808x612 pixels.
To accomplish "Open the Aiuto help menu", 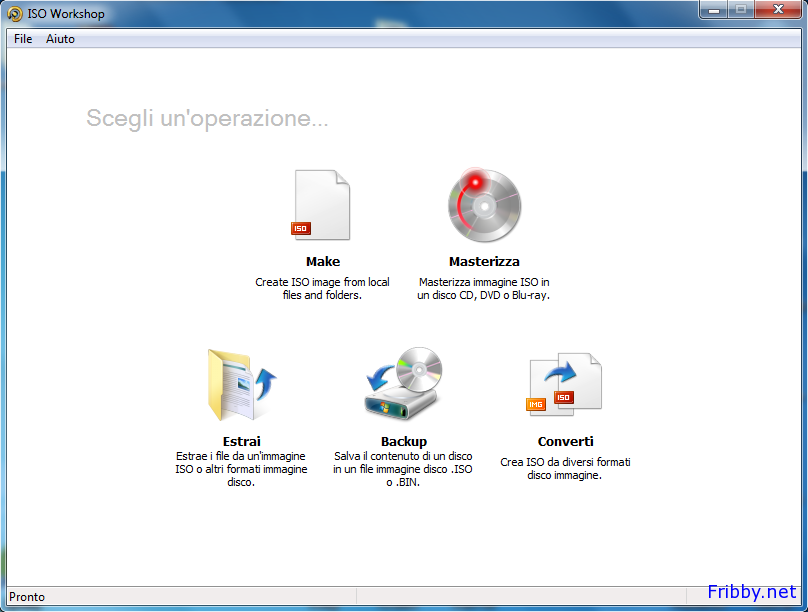I will (60, 39).
